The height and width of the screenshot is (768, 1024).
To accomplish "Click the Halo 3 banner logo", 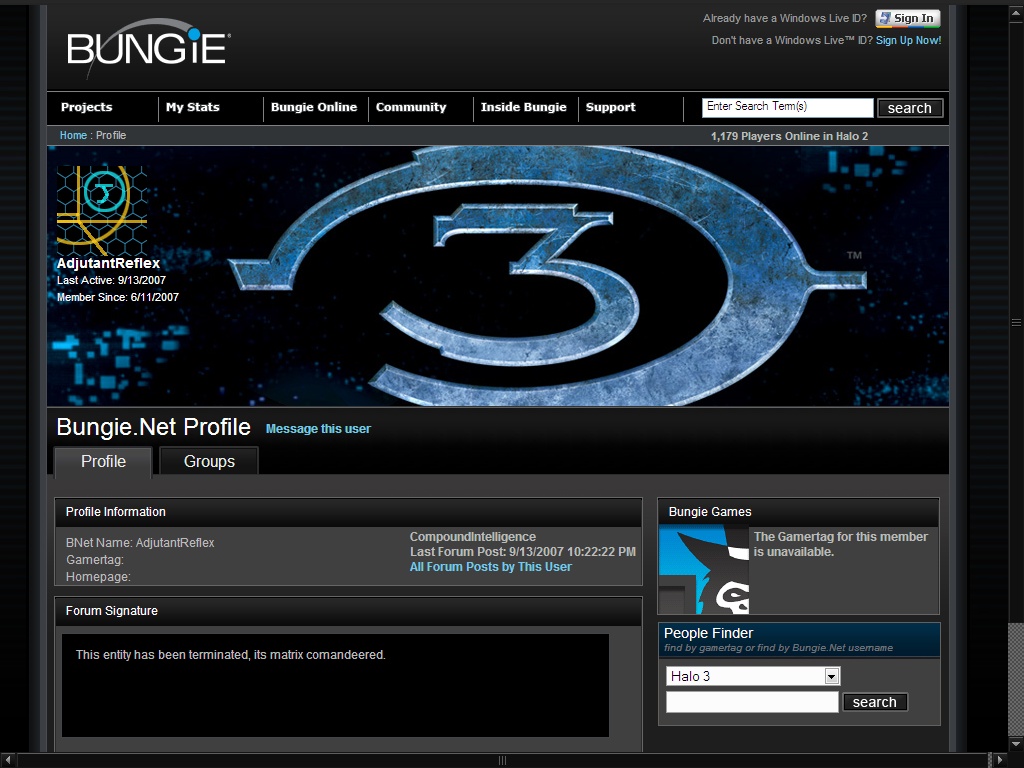I will (x=547, y=276).
